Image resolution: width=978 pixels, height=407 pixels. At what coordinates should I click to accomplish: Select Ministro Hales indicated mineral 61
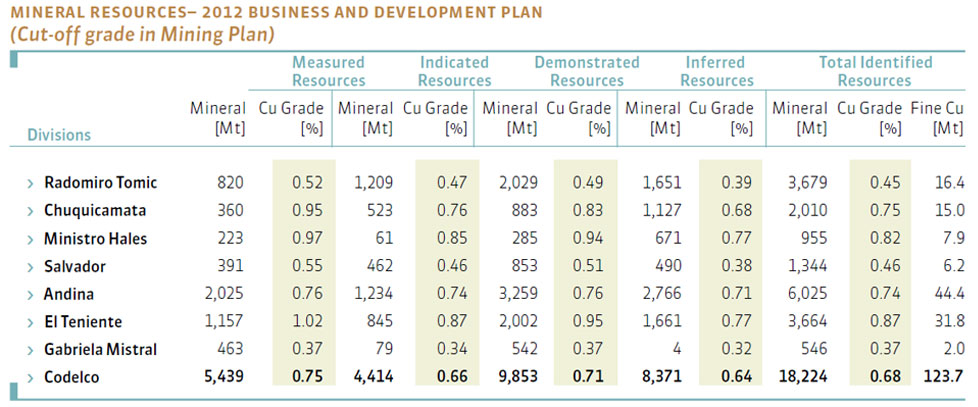pyautogui.click(x=384, y=239)
